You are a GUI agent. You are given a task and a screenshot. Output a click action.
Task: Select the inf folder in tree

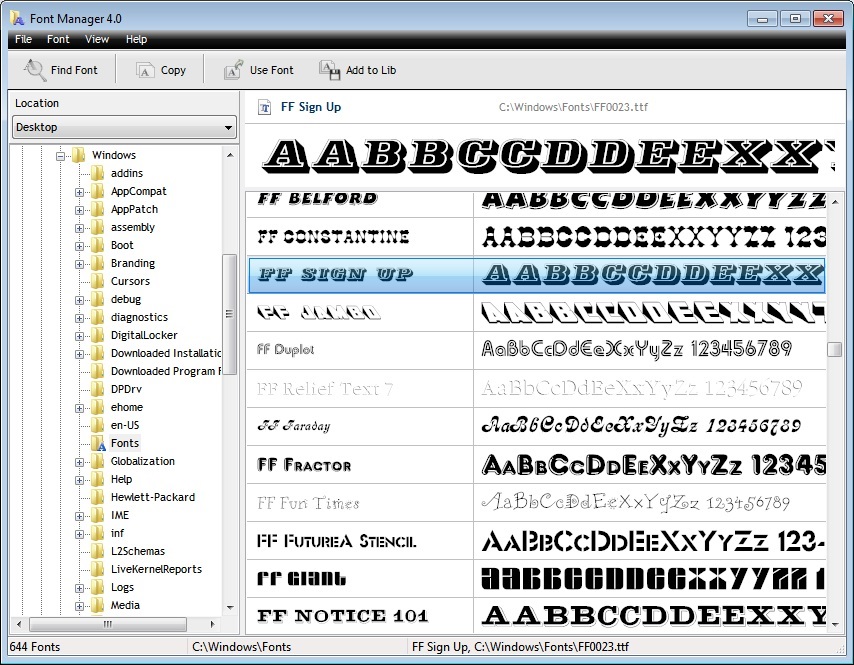coord(117,533)
